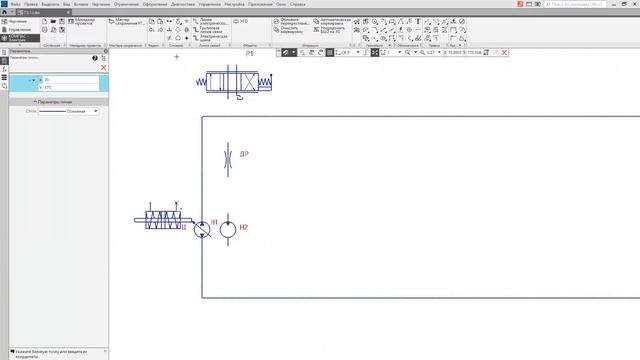The image size is (640, 360).
Task: Select Линия электрической связи tool
Action: coord(210,21)
